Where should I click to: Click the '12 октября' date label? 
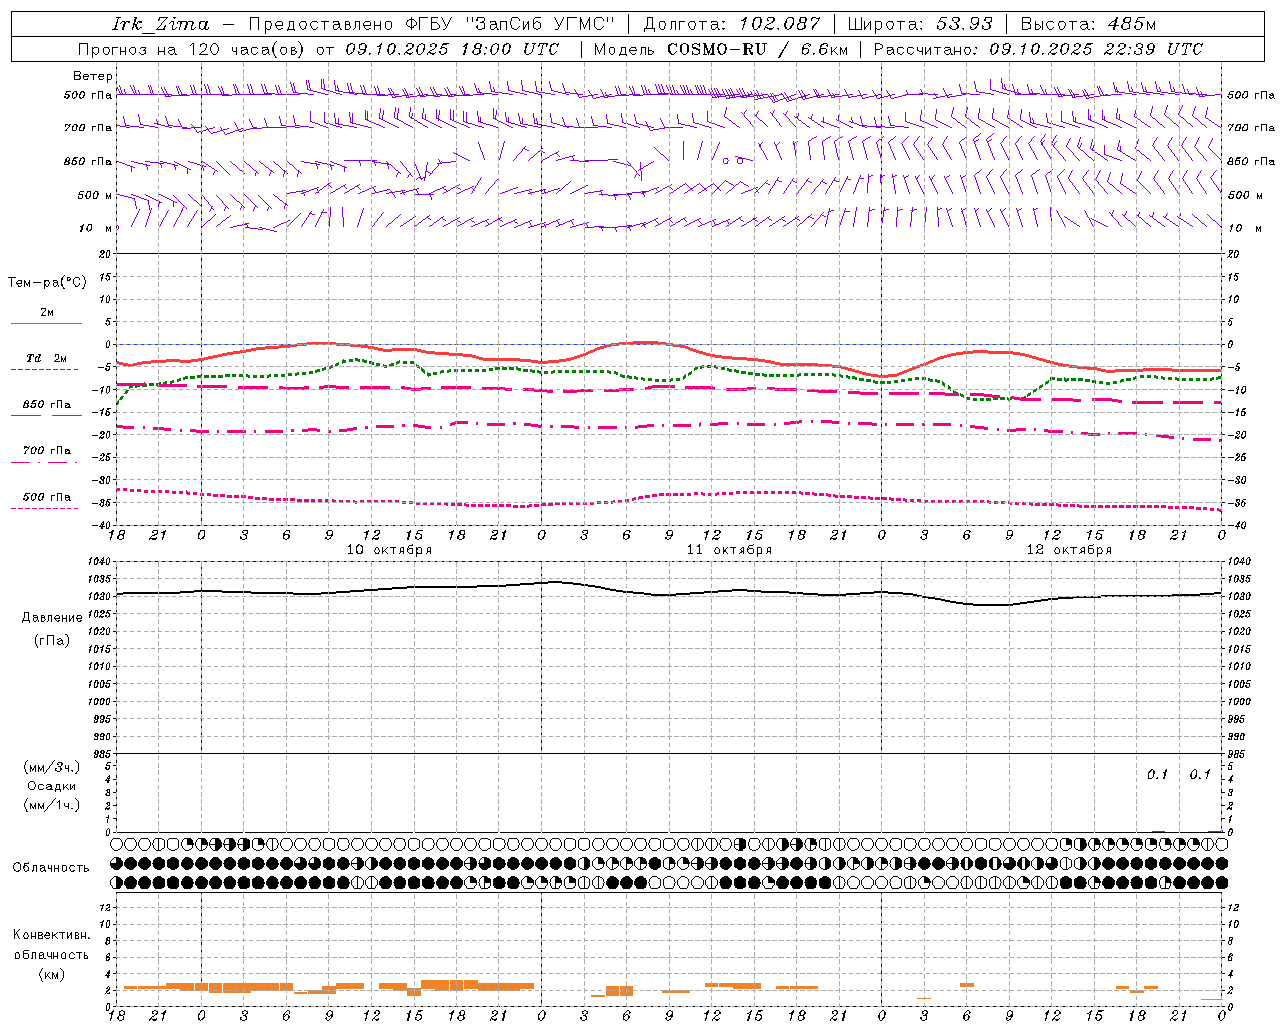pyautogui.click(x=1069, y=550)
